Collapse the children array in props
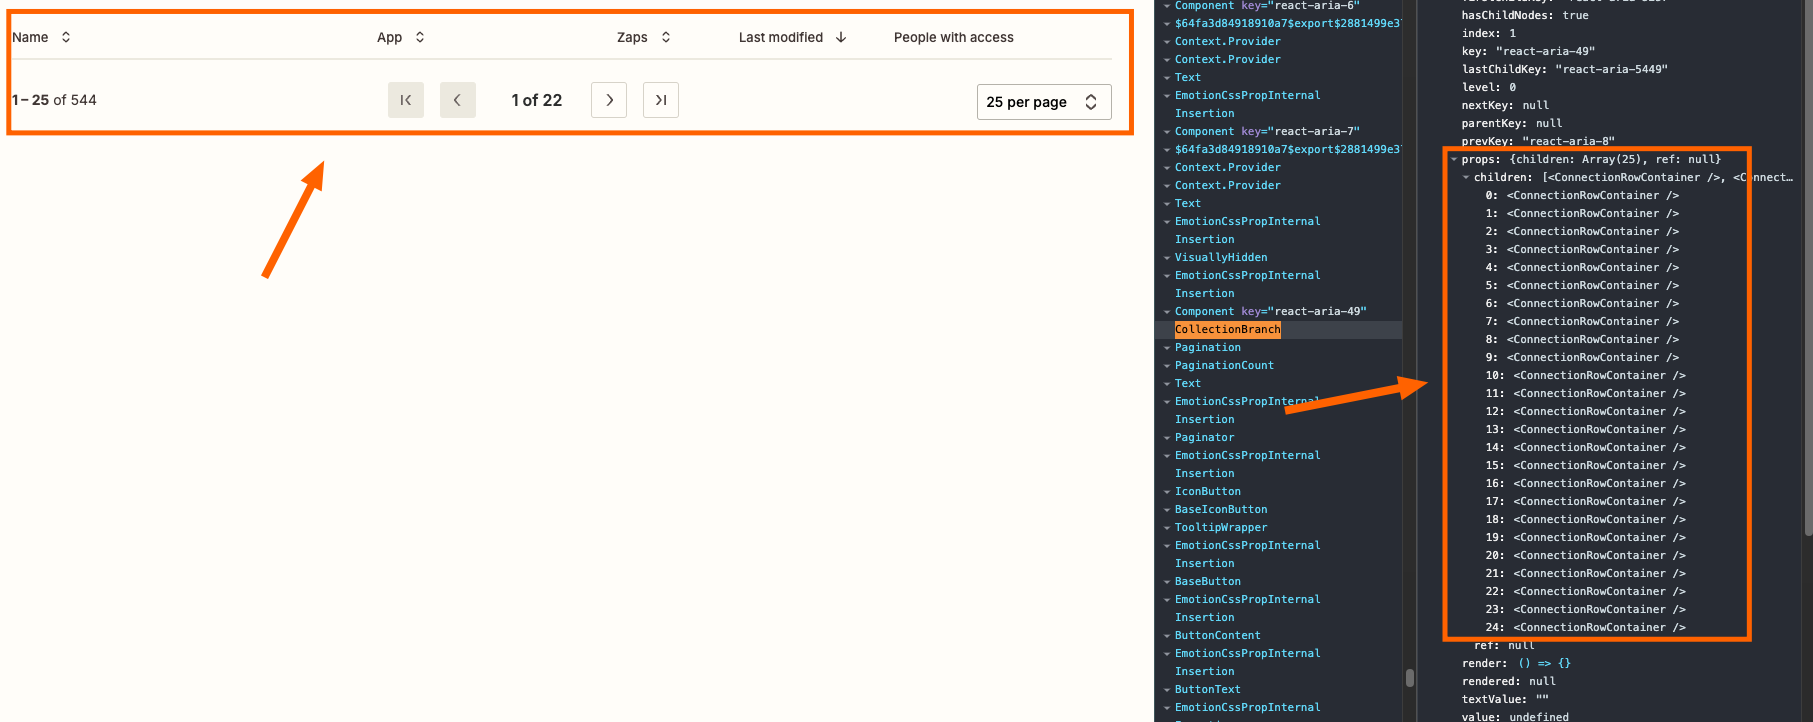 coord(1466,178)
